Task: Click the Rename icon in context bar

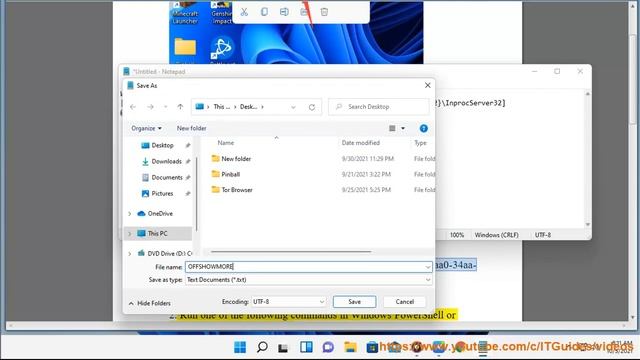Action: (284, 12)
